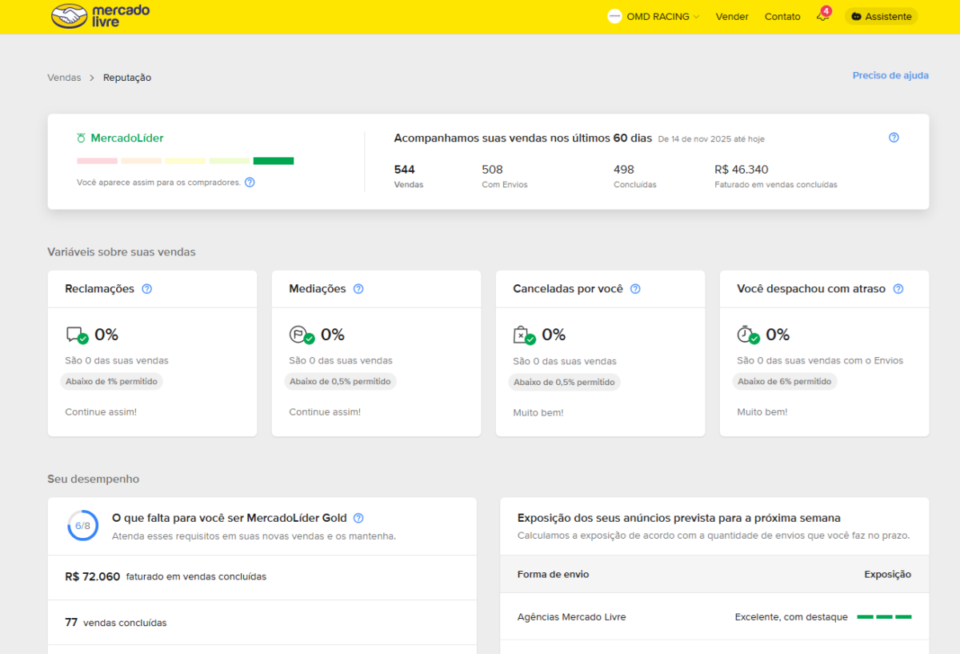Image resolution: width=960 pixels, height=654 pixels.
Task: Click Mediações 'Abaixo de 0,5% permitido' badge
Action: point(340,382)
